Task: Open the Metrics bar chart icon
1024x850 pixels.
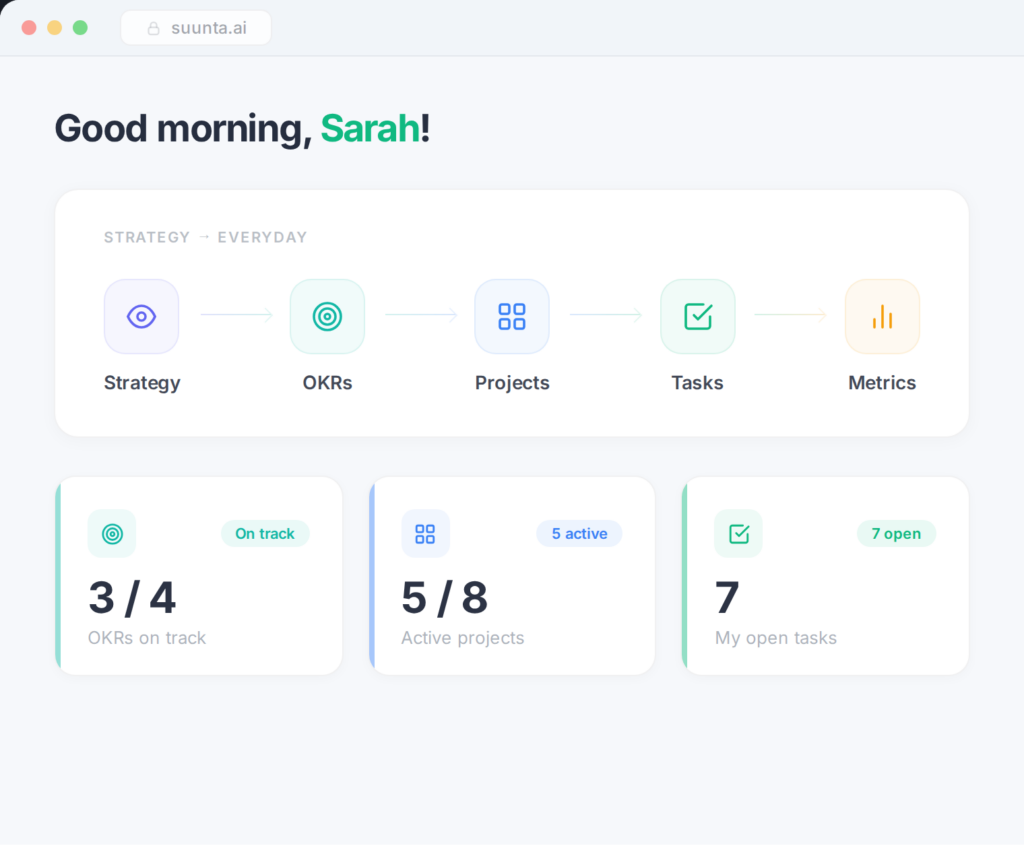Action: [x=882, y=317]
